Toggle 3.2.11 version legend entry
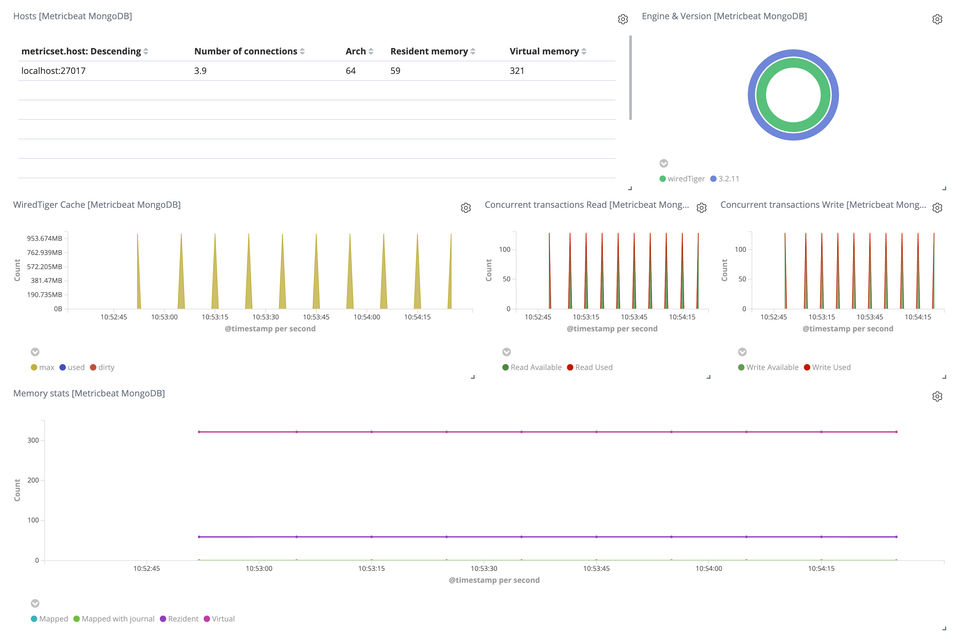This screenshot has height=641, width=960. point(725,179)
